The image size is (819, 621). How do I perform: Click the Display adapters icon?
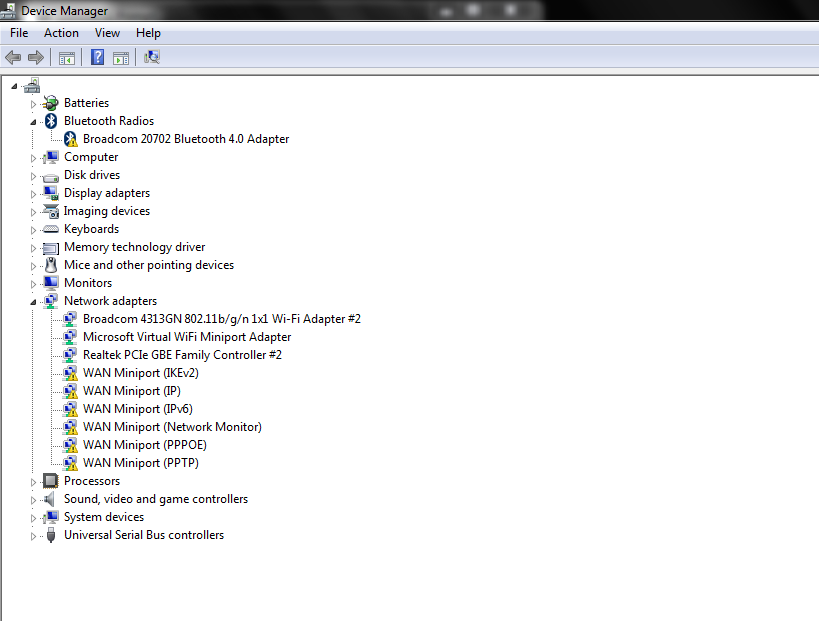click(x=51, y=193)
